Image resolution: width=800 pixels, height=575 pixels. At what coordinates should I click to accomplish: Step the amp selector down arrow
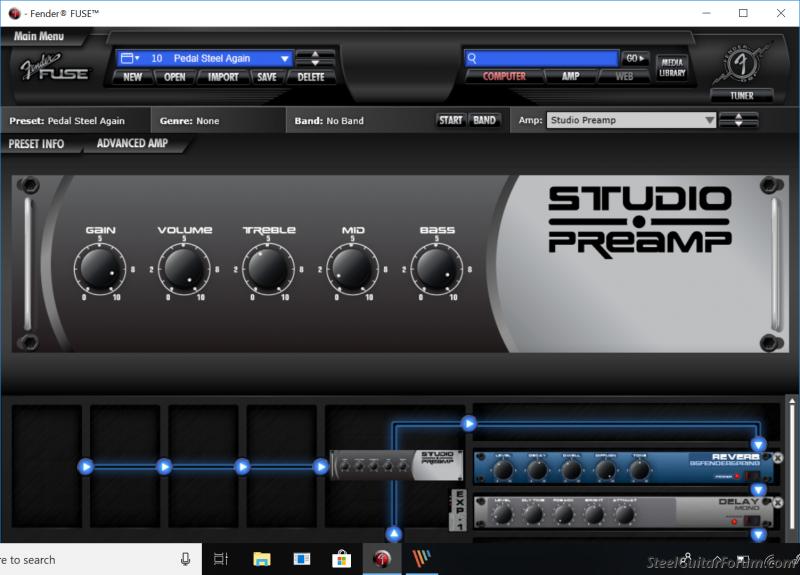[738, 124]
